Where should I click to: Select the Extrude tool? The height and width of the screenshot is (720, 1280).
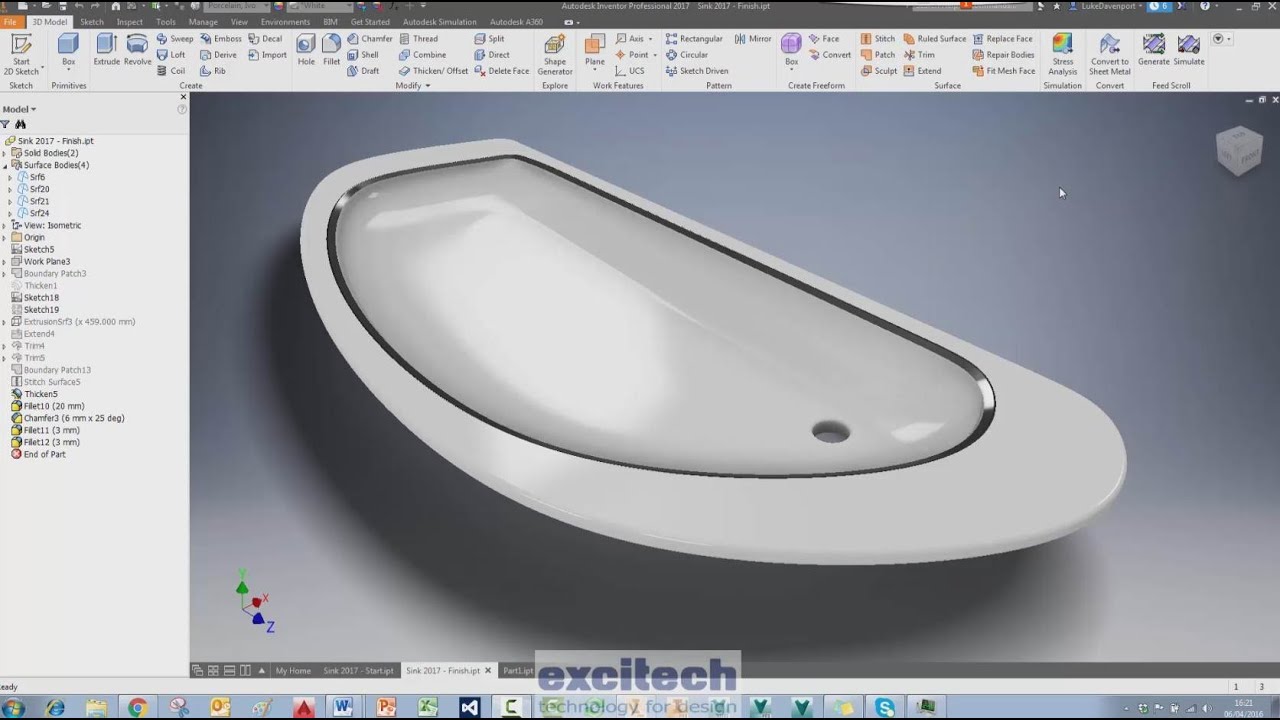coord(106,50)
